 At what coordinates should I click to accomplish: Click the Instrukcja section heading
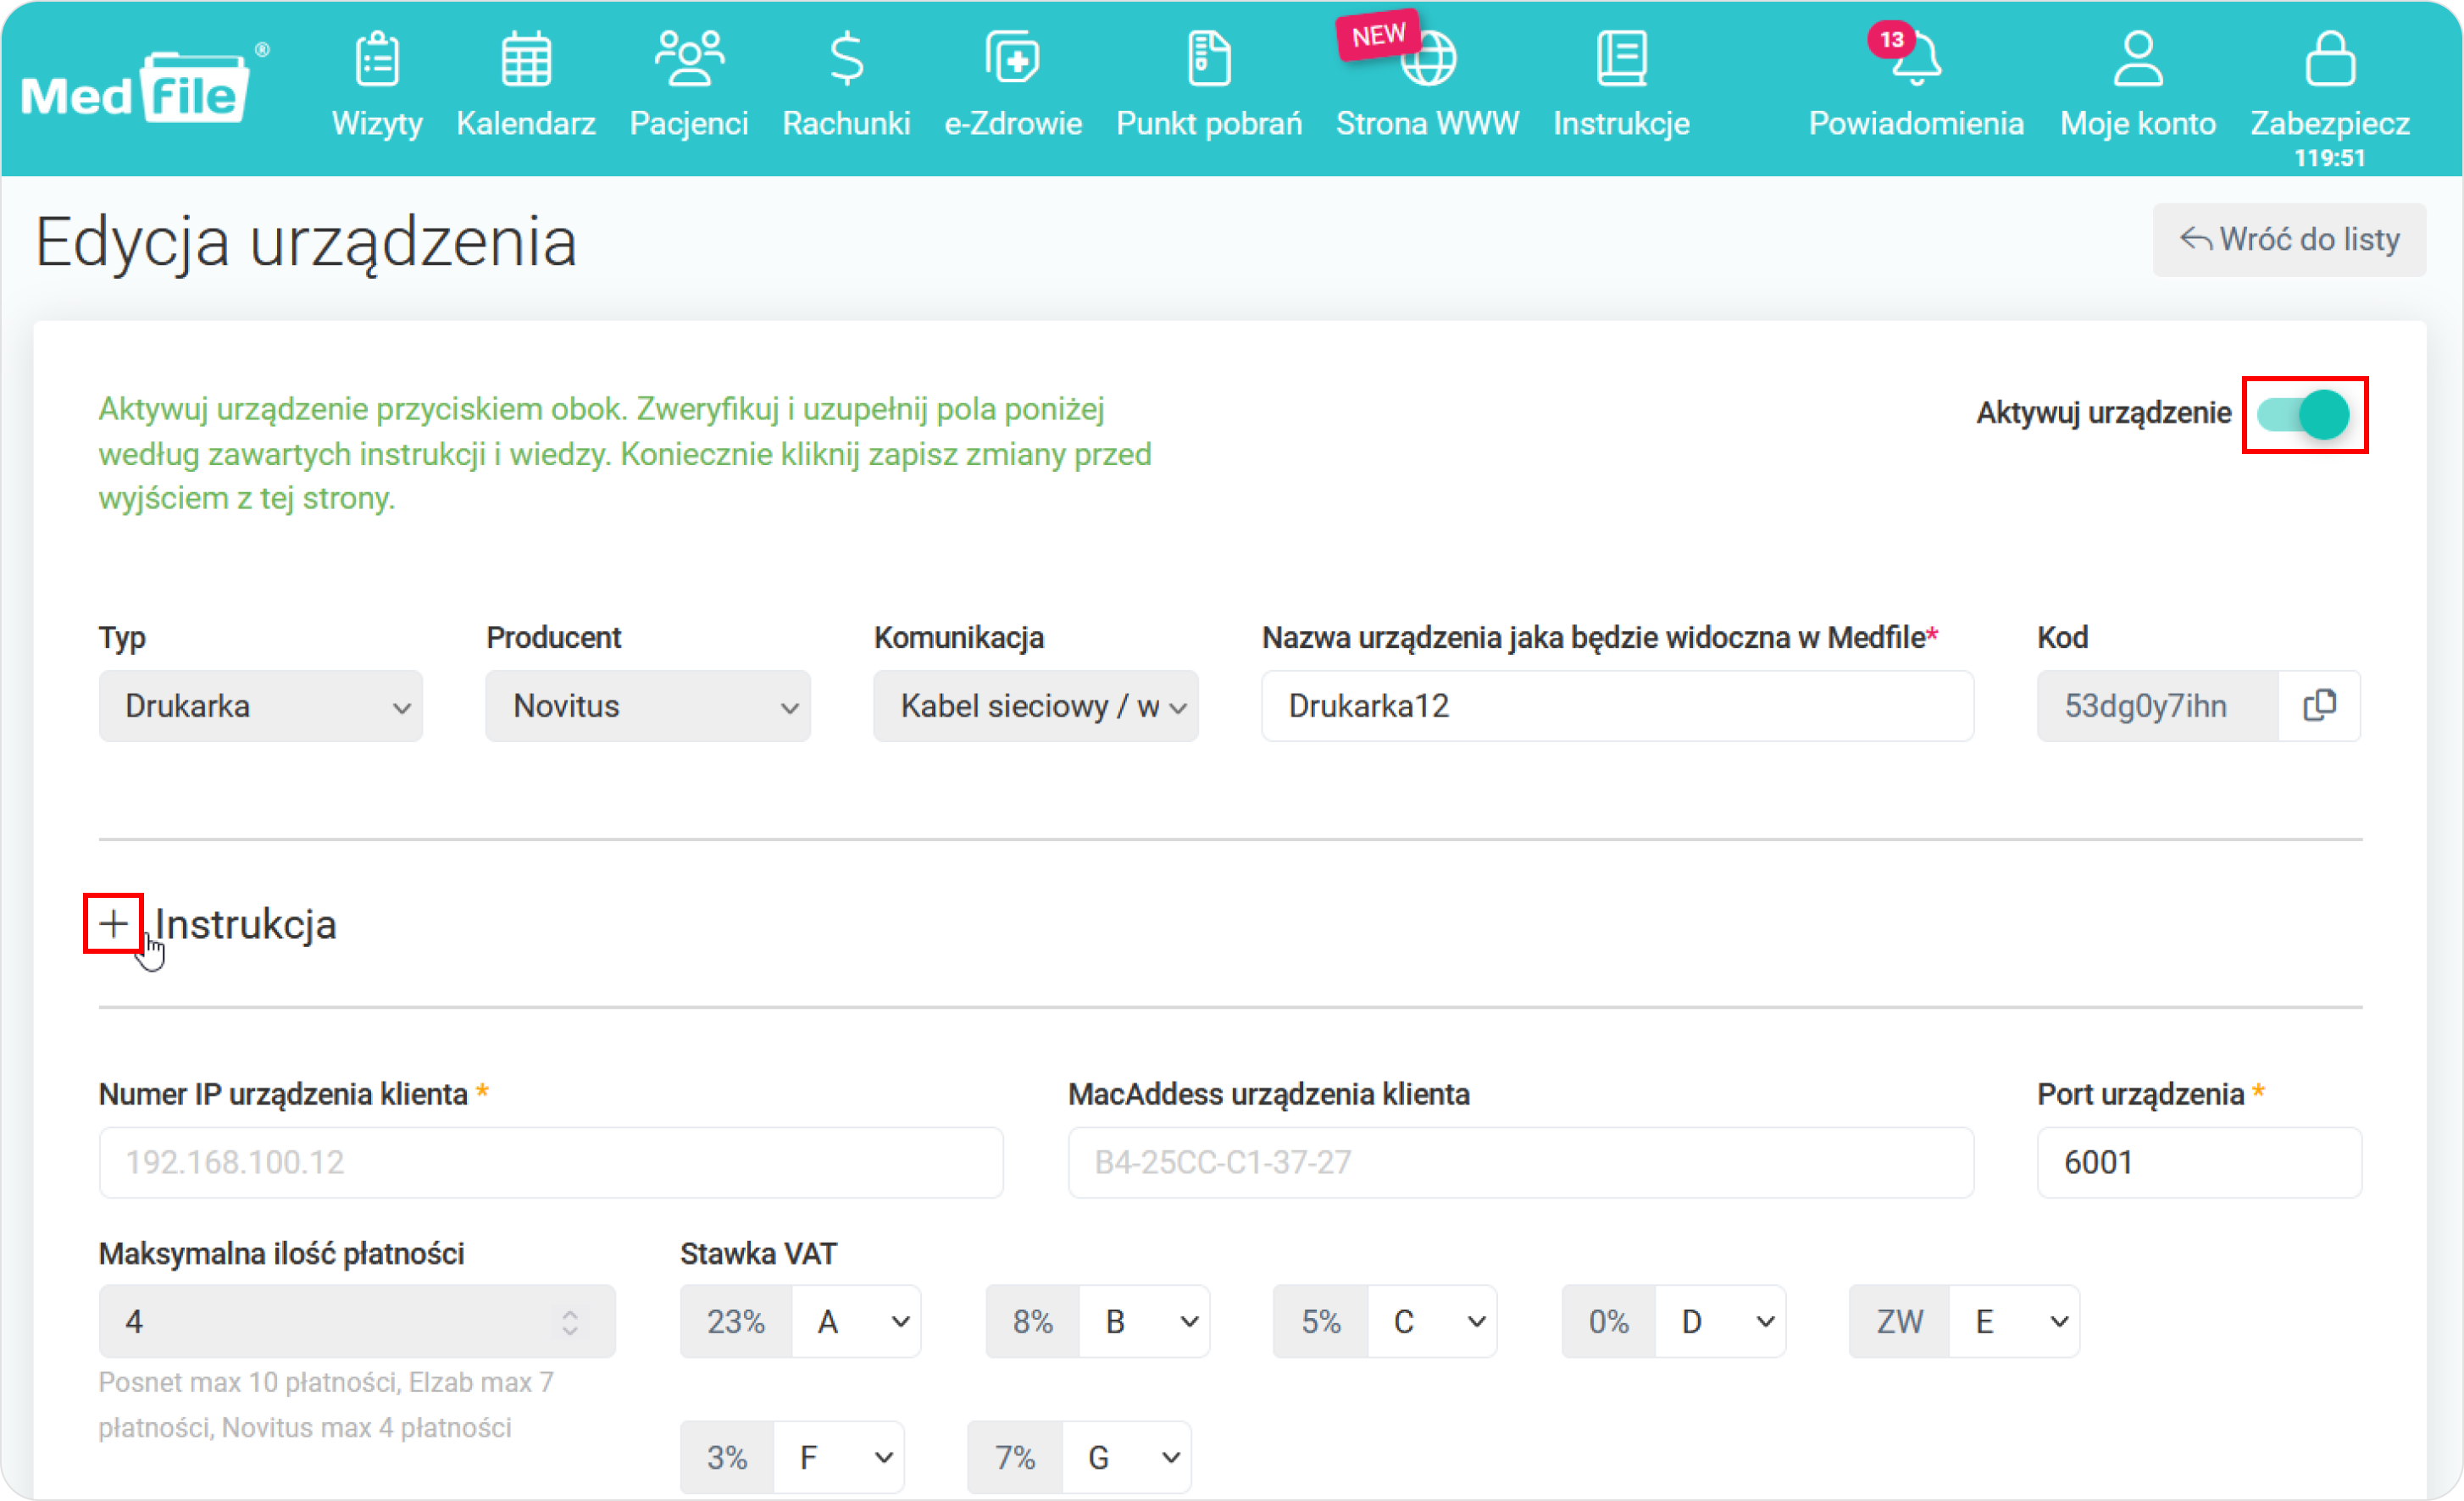(245, 924)
